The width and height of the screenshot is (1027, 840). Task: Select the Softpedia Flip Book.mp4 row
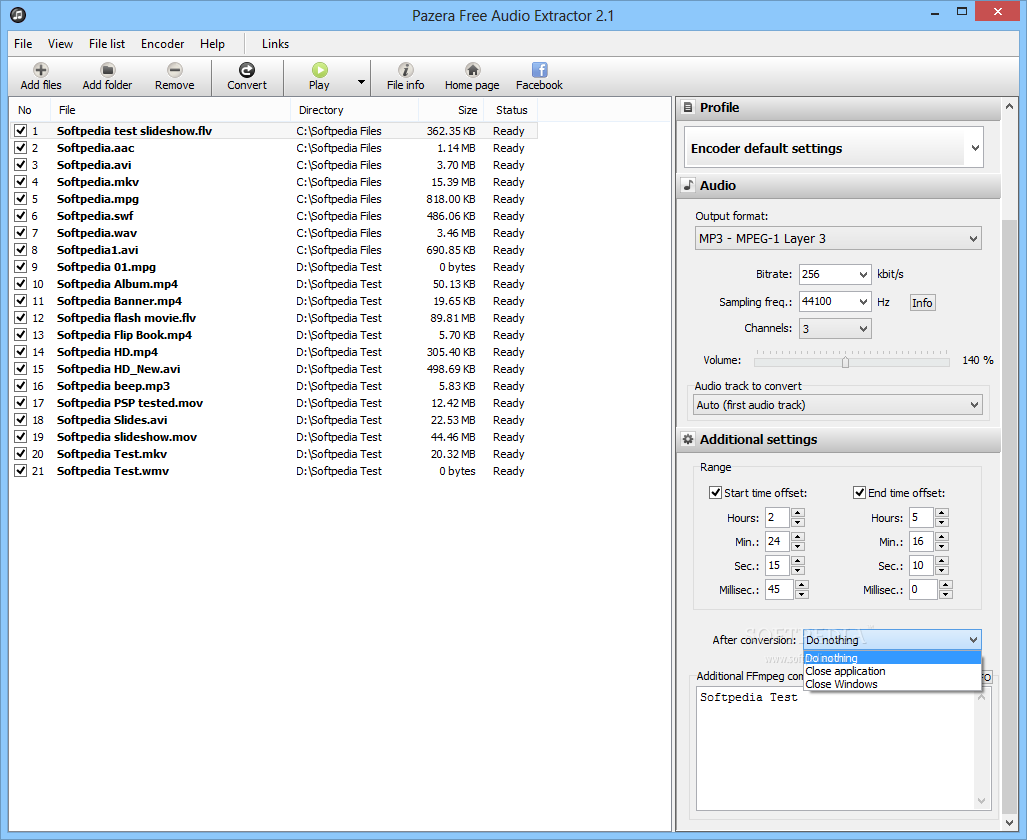pos(274,335)
